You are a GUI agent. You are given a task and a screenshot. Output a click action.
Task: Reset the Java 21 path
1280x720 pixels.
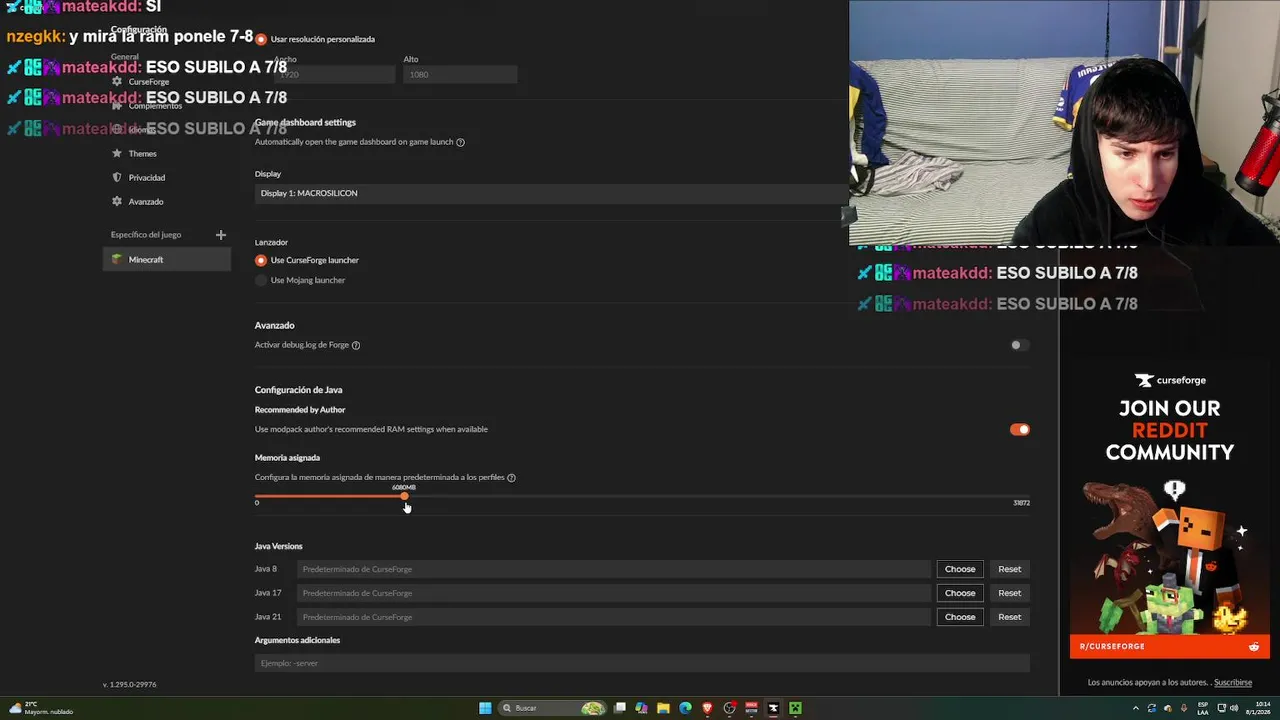(1010, 617)
